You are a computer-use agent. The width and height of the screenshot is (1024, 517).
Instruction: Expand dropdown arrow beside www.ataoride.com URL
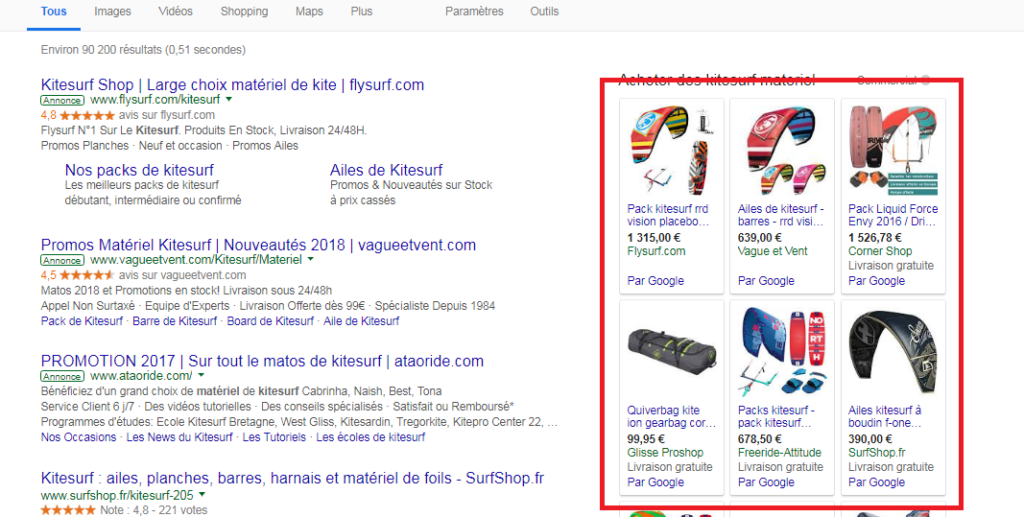tap(201, 375)
